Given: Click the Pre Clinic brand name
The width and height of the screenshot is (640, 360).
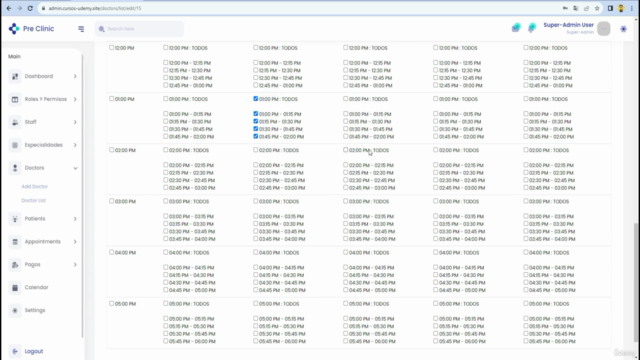Looking at the screenshot, I should point(38,29).
